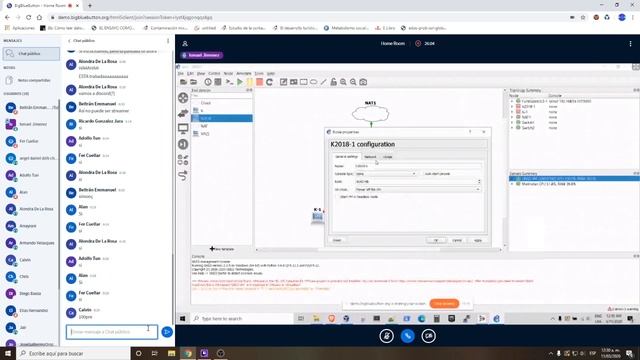Viewport: 640px width, 360px height.
Task: Select user Diego Baeza in the user list
Action: point(31,293)
